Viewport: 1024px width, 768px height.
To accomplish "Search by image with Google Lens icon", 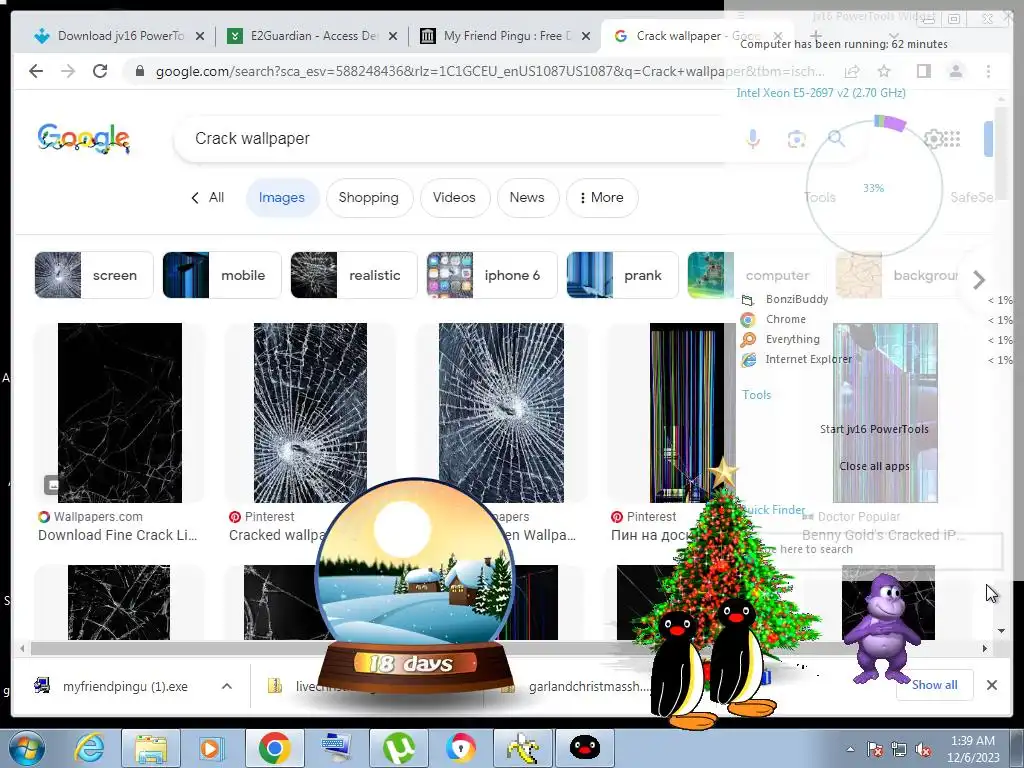I will (796, 138).
